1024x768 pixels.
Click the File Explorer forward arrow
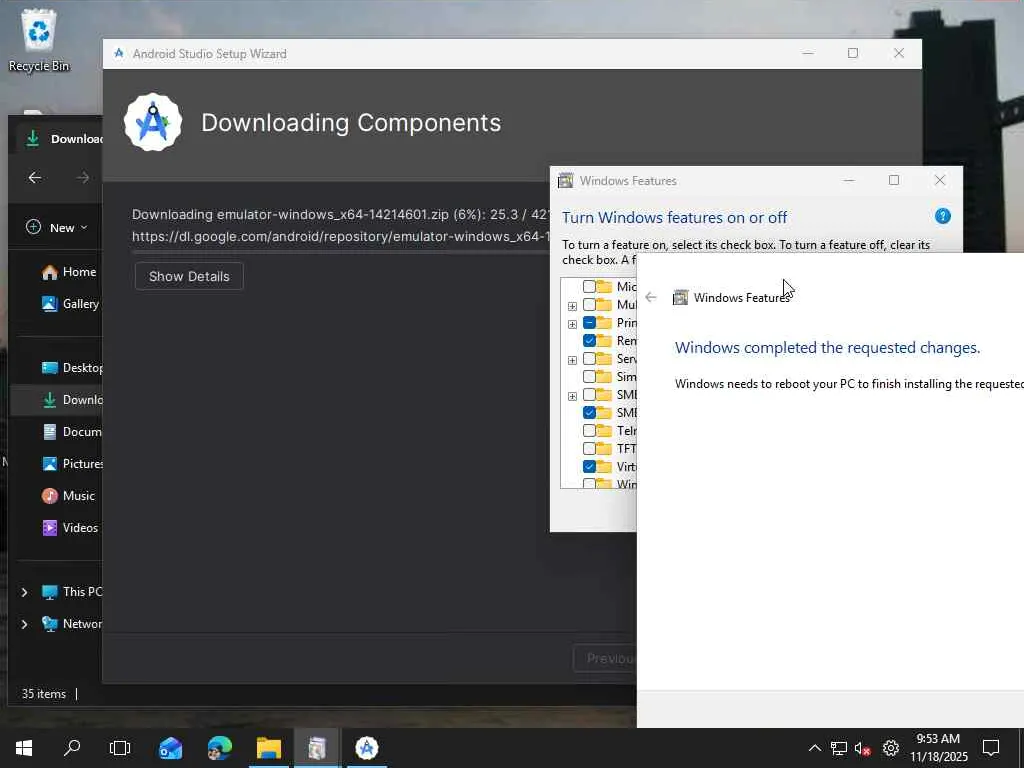pos(83,178)
